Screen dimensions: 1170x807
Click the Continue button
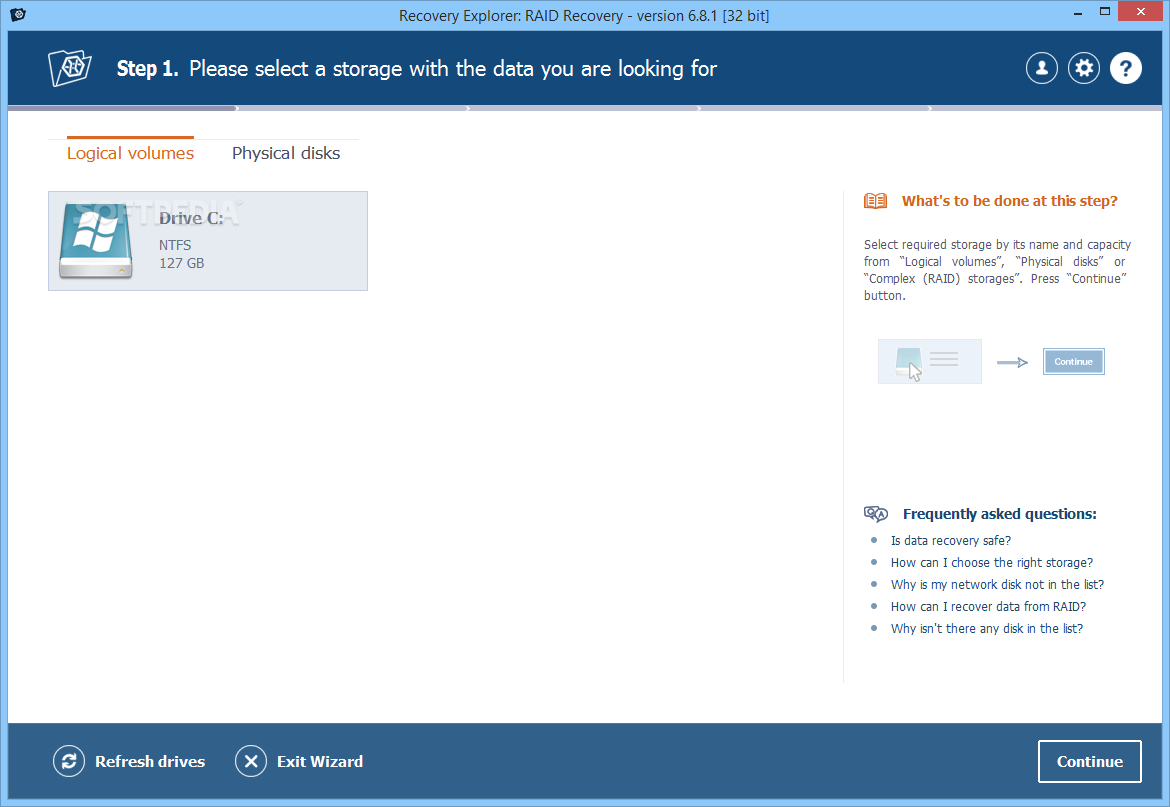pos(1089,762)
